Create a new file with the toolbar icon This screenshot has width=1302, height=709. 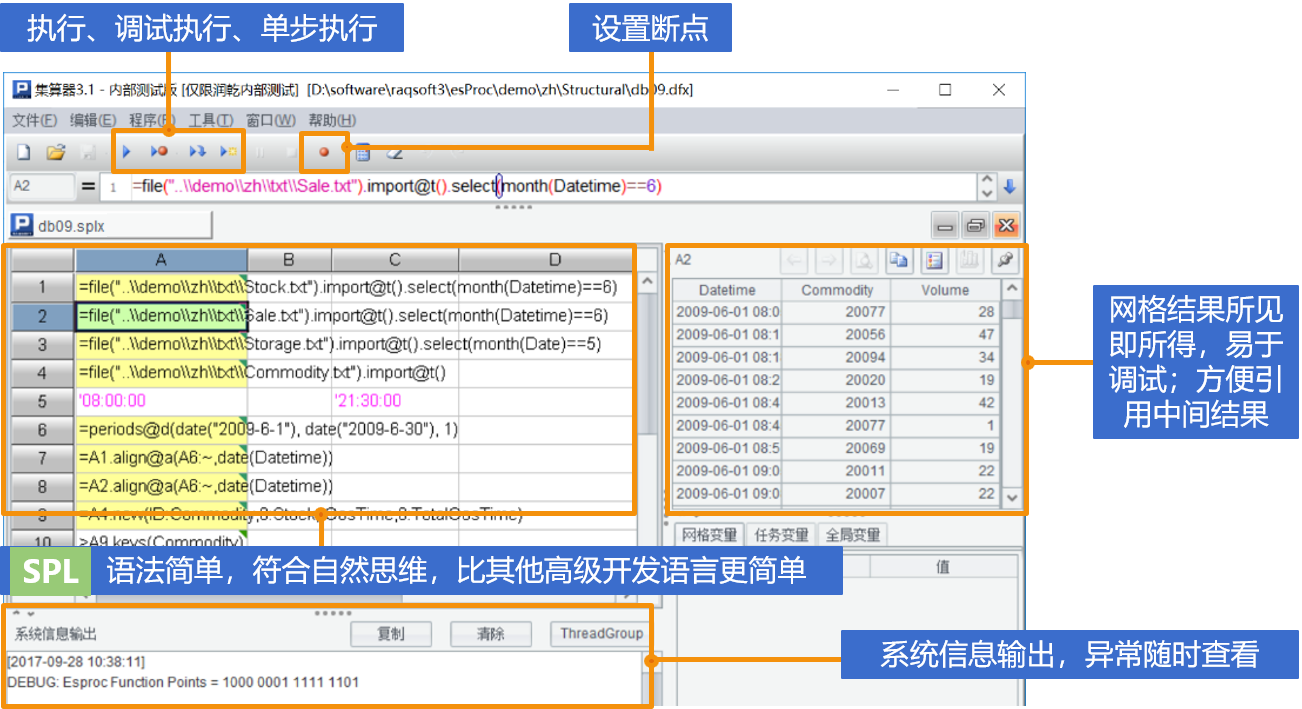click(23, 153)
